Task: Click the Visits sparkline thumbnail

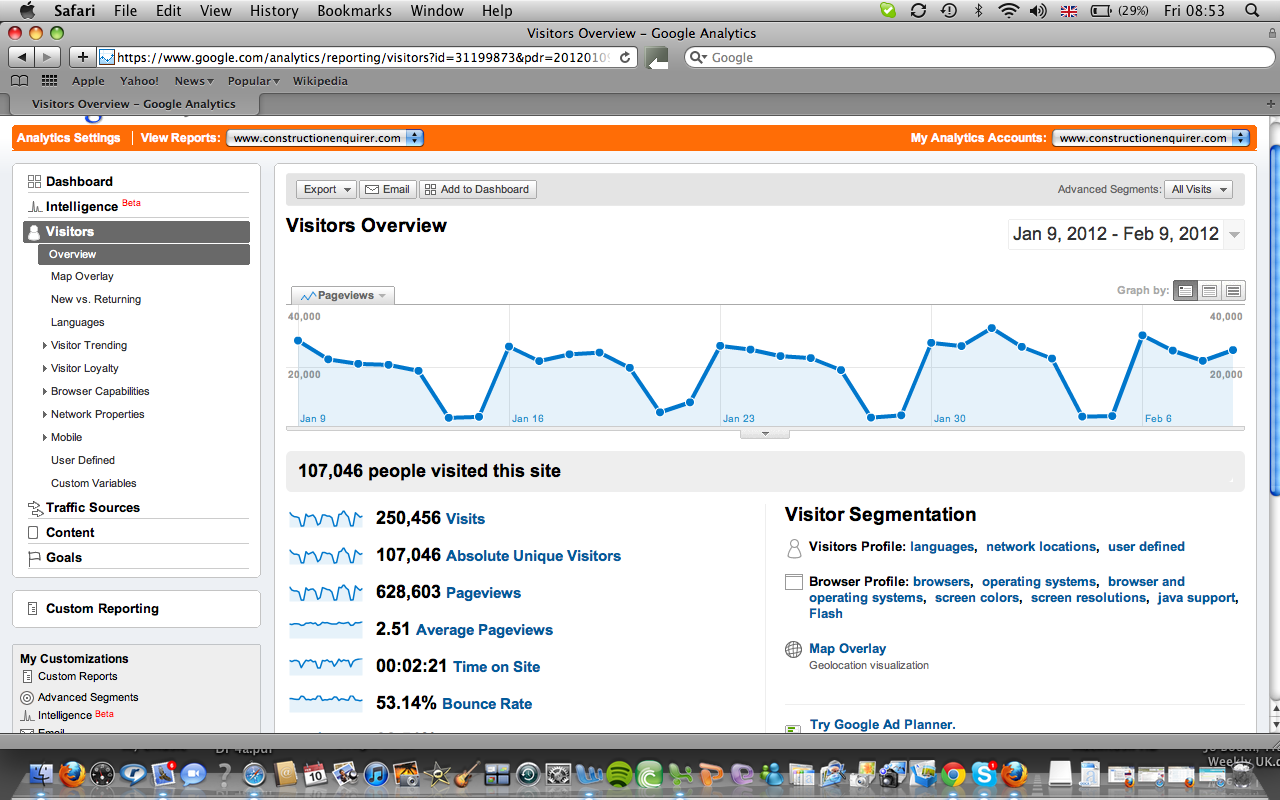Action: pyautogui.click(x=326, y=519)
